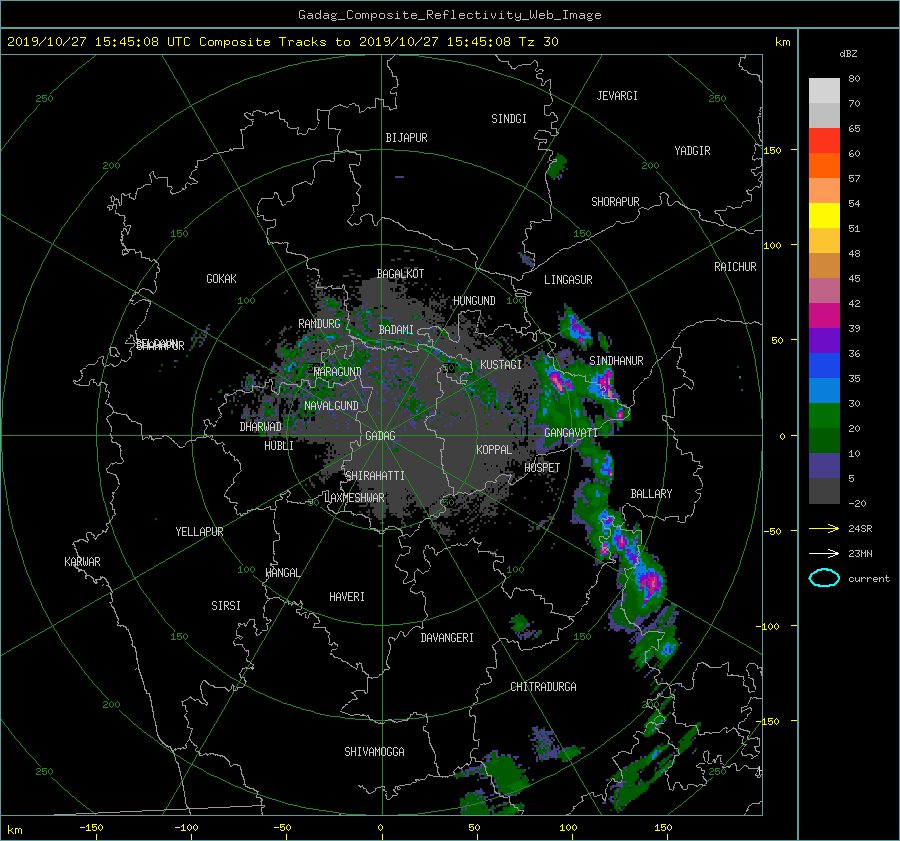Click the GADAG radar center label
The height and width of the screenshot is (841, 900).
(380, 436)
